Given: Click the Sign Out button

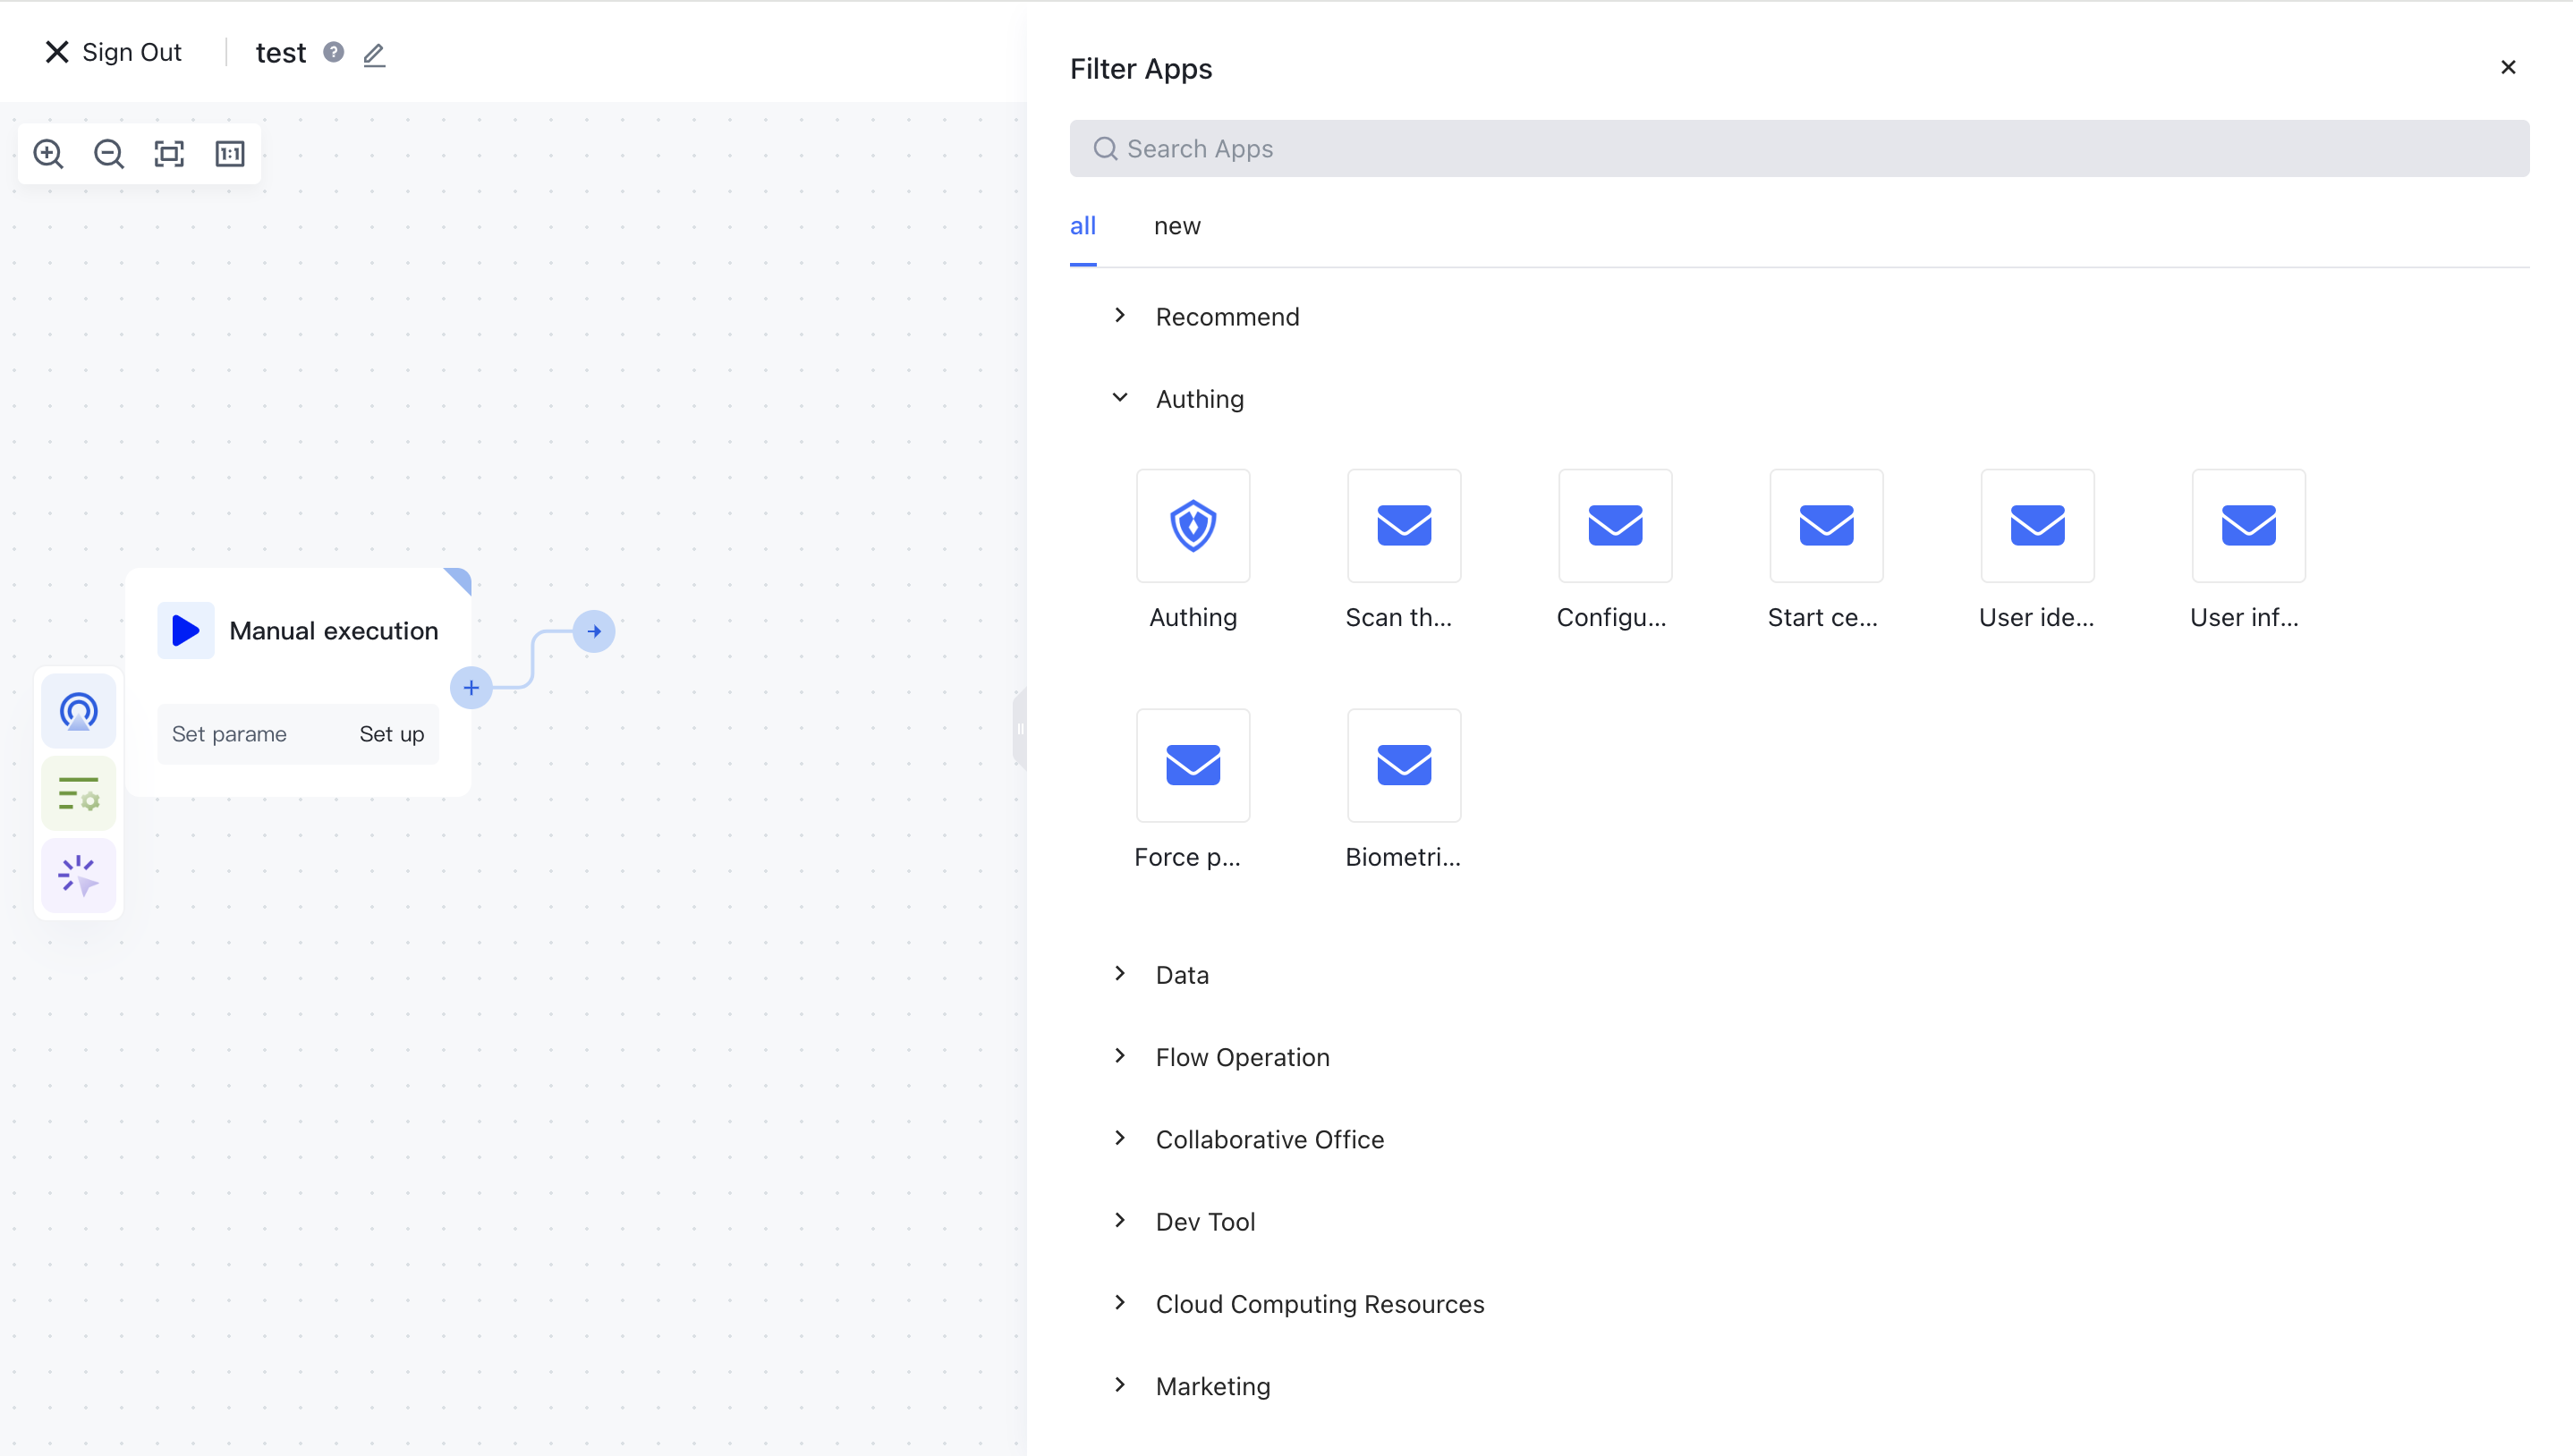Looking at the screenshot, I should point(113,52).
